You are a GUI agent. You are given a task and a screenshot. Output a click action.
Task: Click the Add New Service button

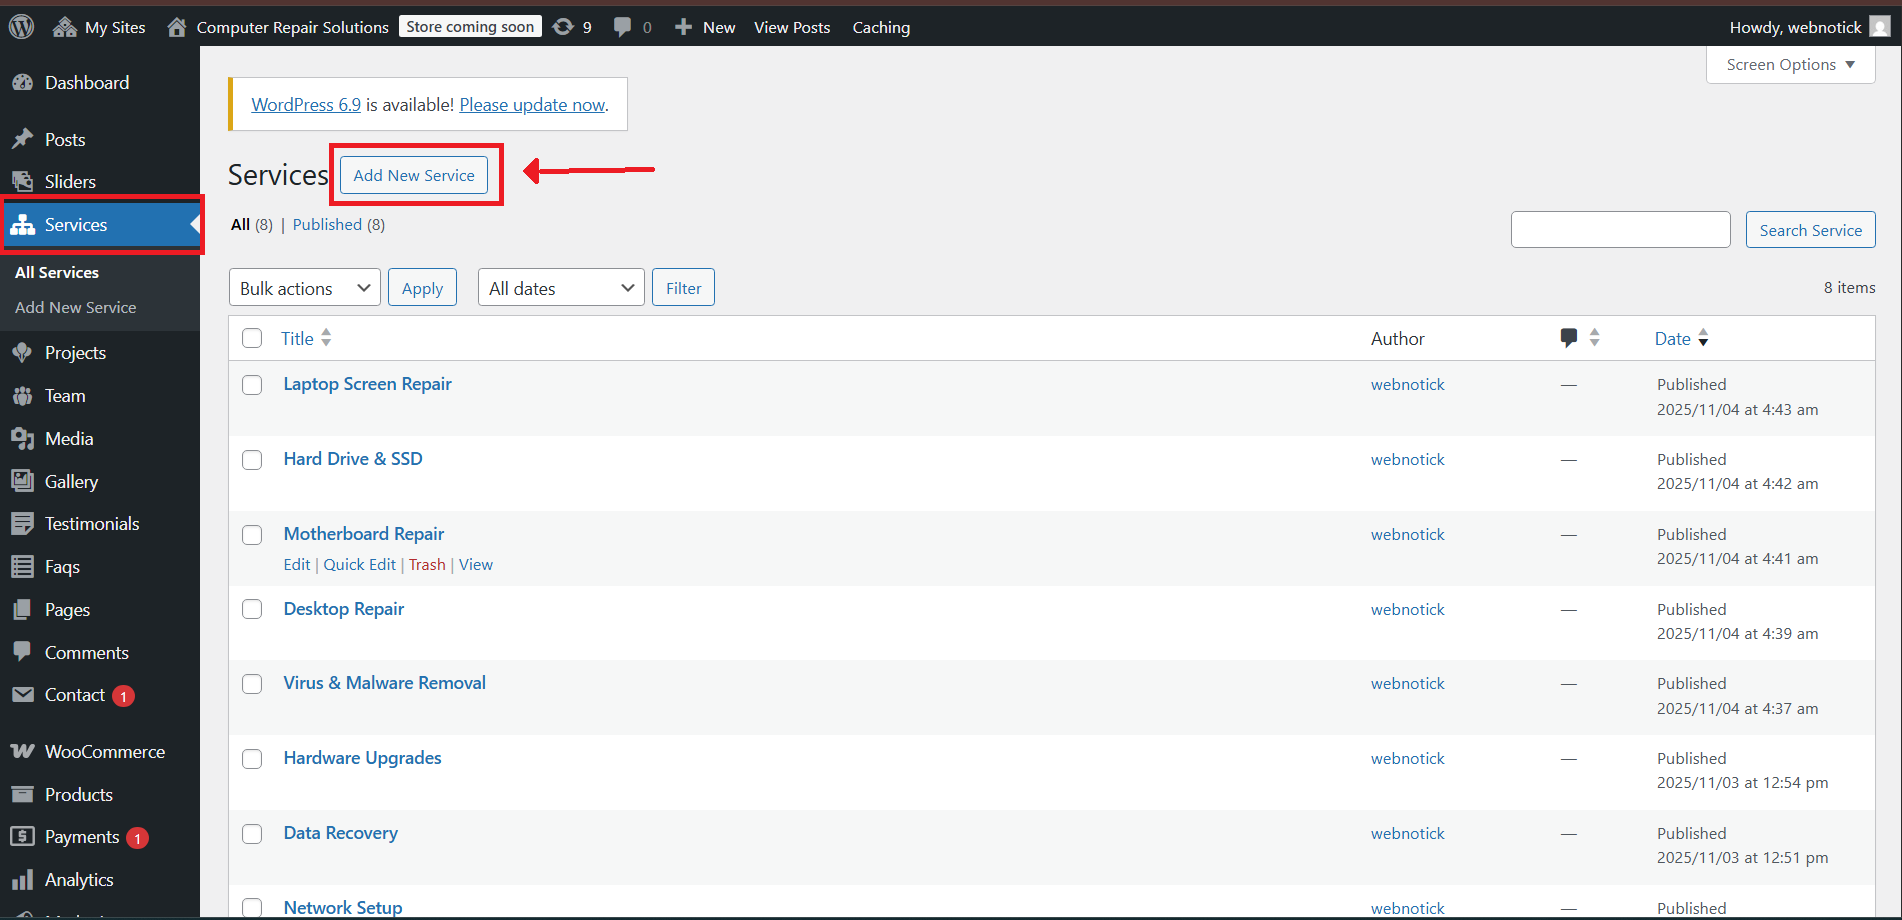click(x=414, y=175)
